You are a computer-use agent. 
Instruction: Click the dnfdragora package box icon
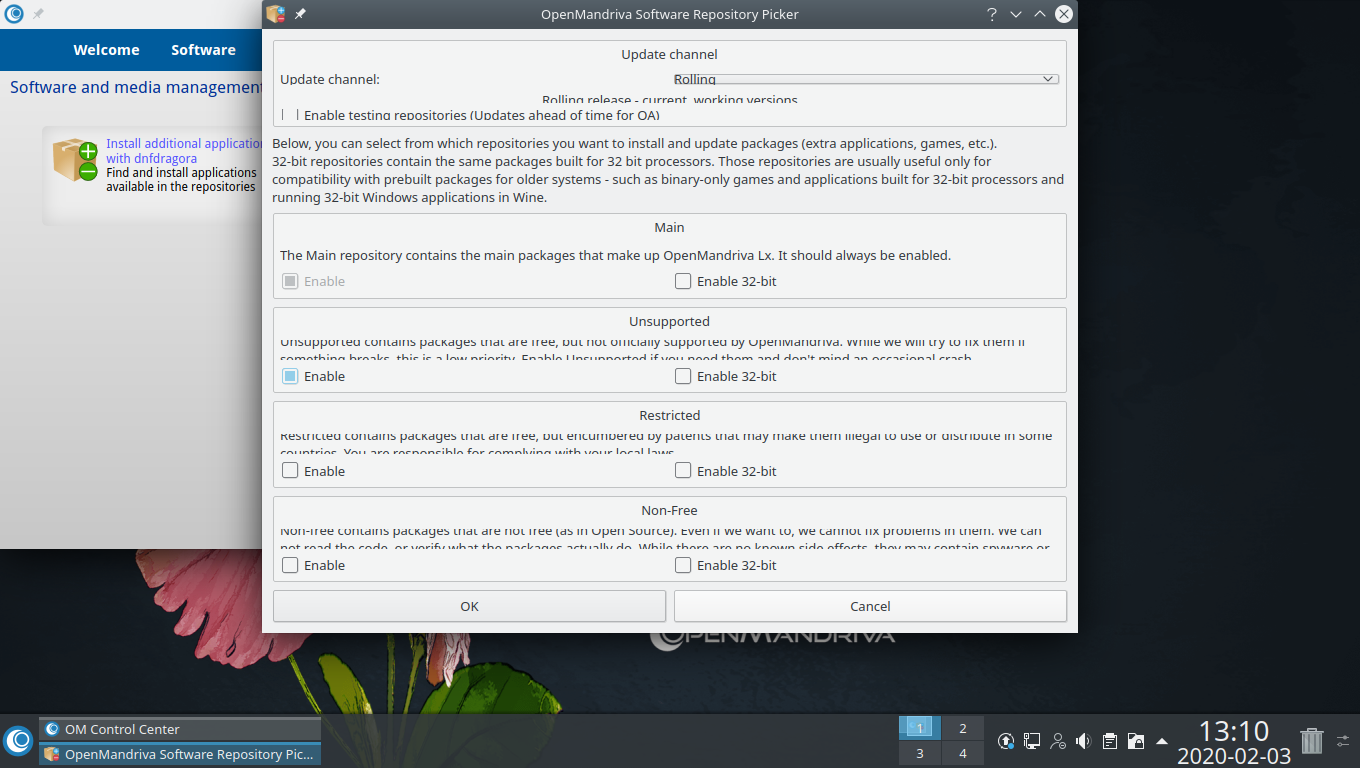[75, 160]
